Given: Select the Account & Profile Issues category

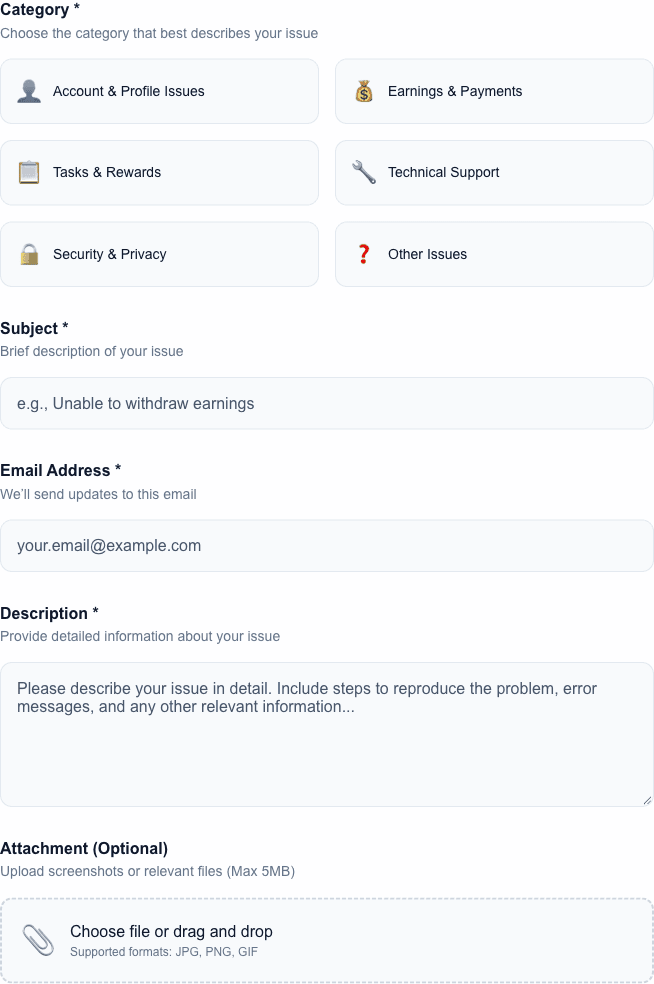Looking at the screenshot, I should (159, 92).
